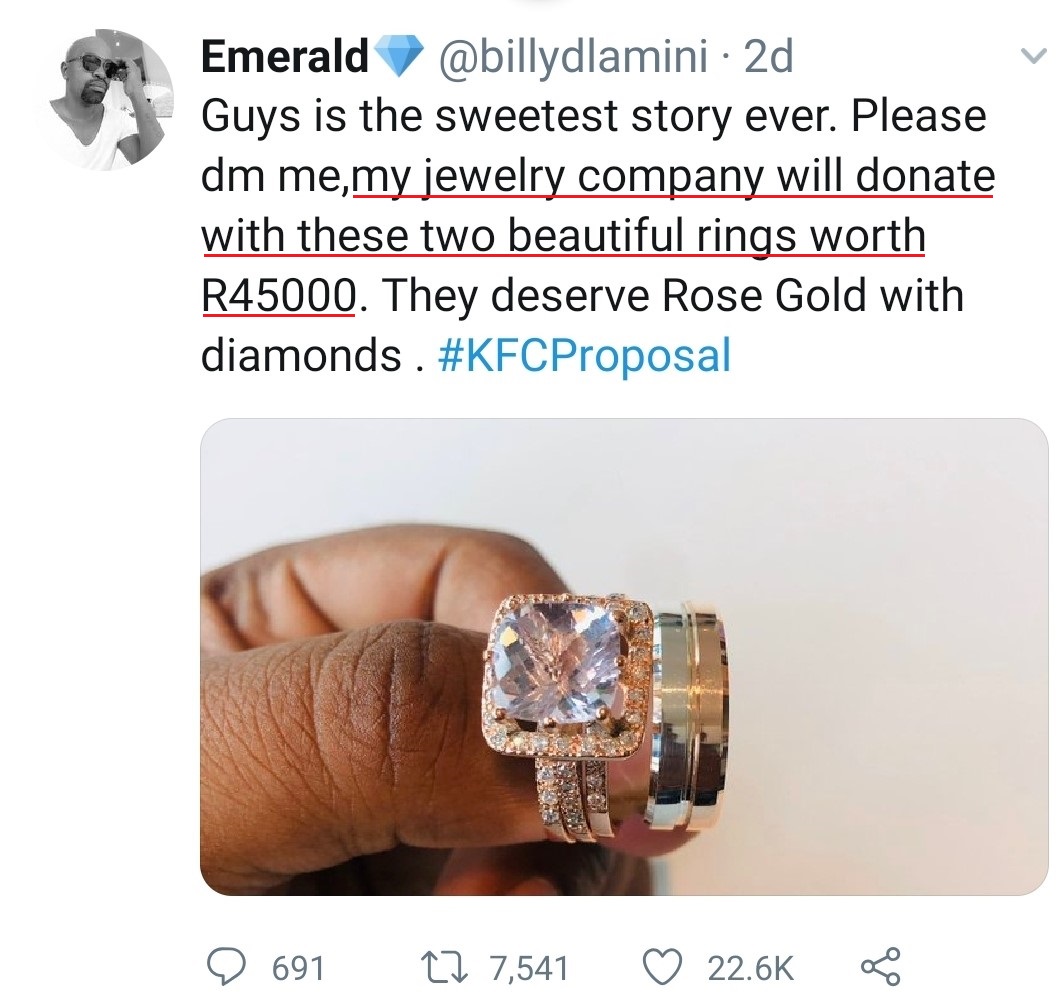The width and height of the screenshot is (1064, 1005).
Task: Open the share icon menu
Action: [880, 966]
